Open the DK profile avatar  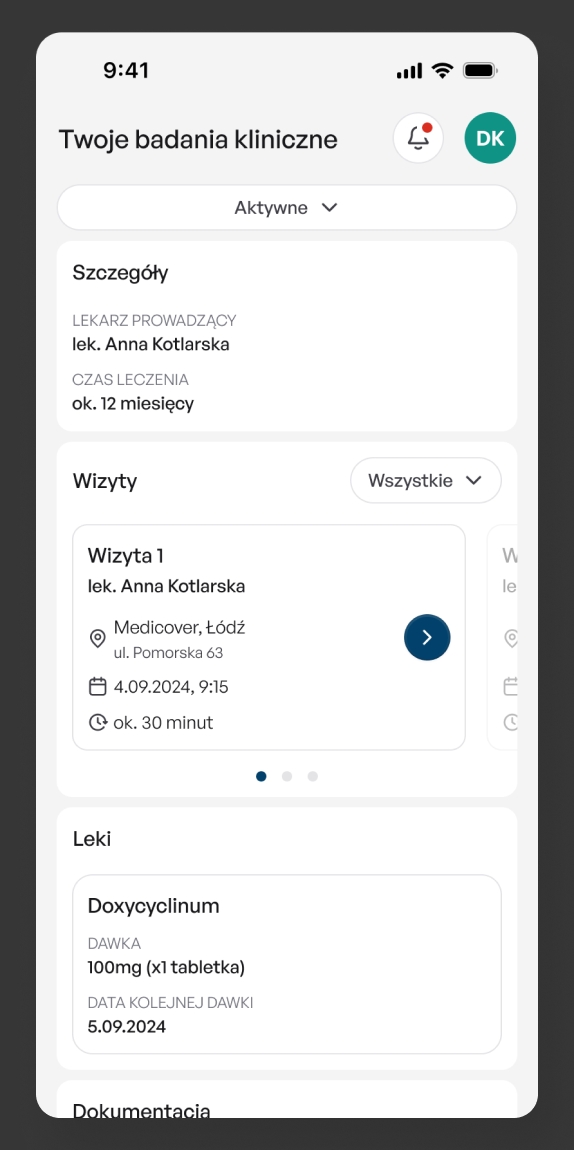pos(490,137)
